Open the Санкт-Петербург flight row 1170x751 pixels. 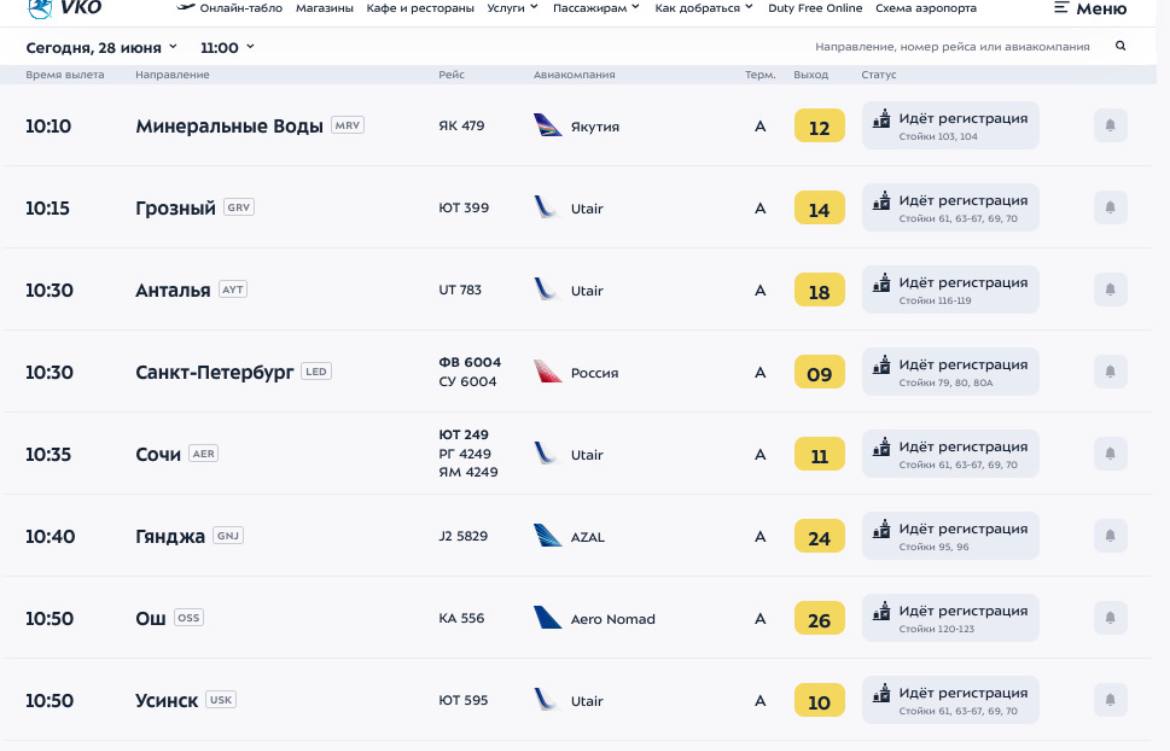(215, 372)
